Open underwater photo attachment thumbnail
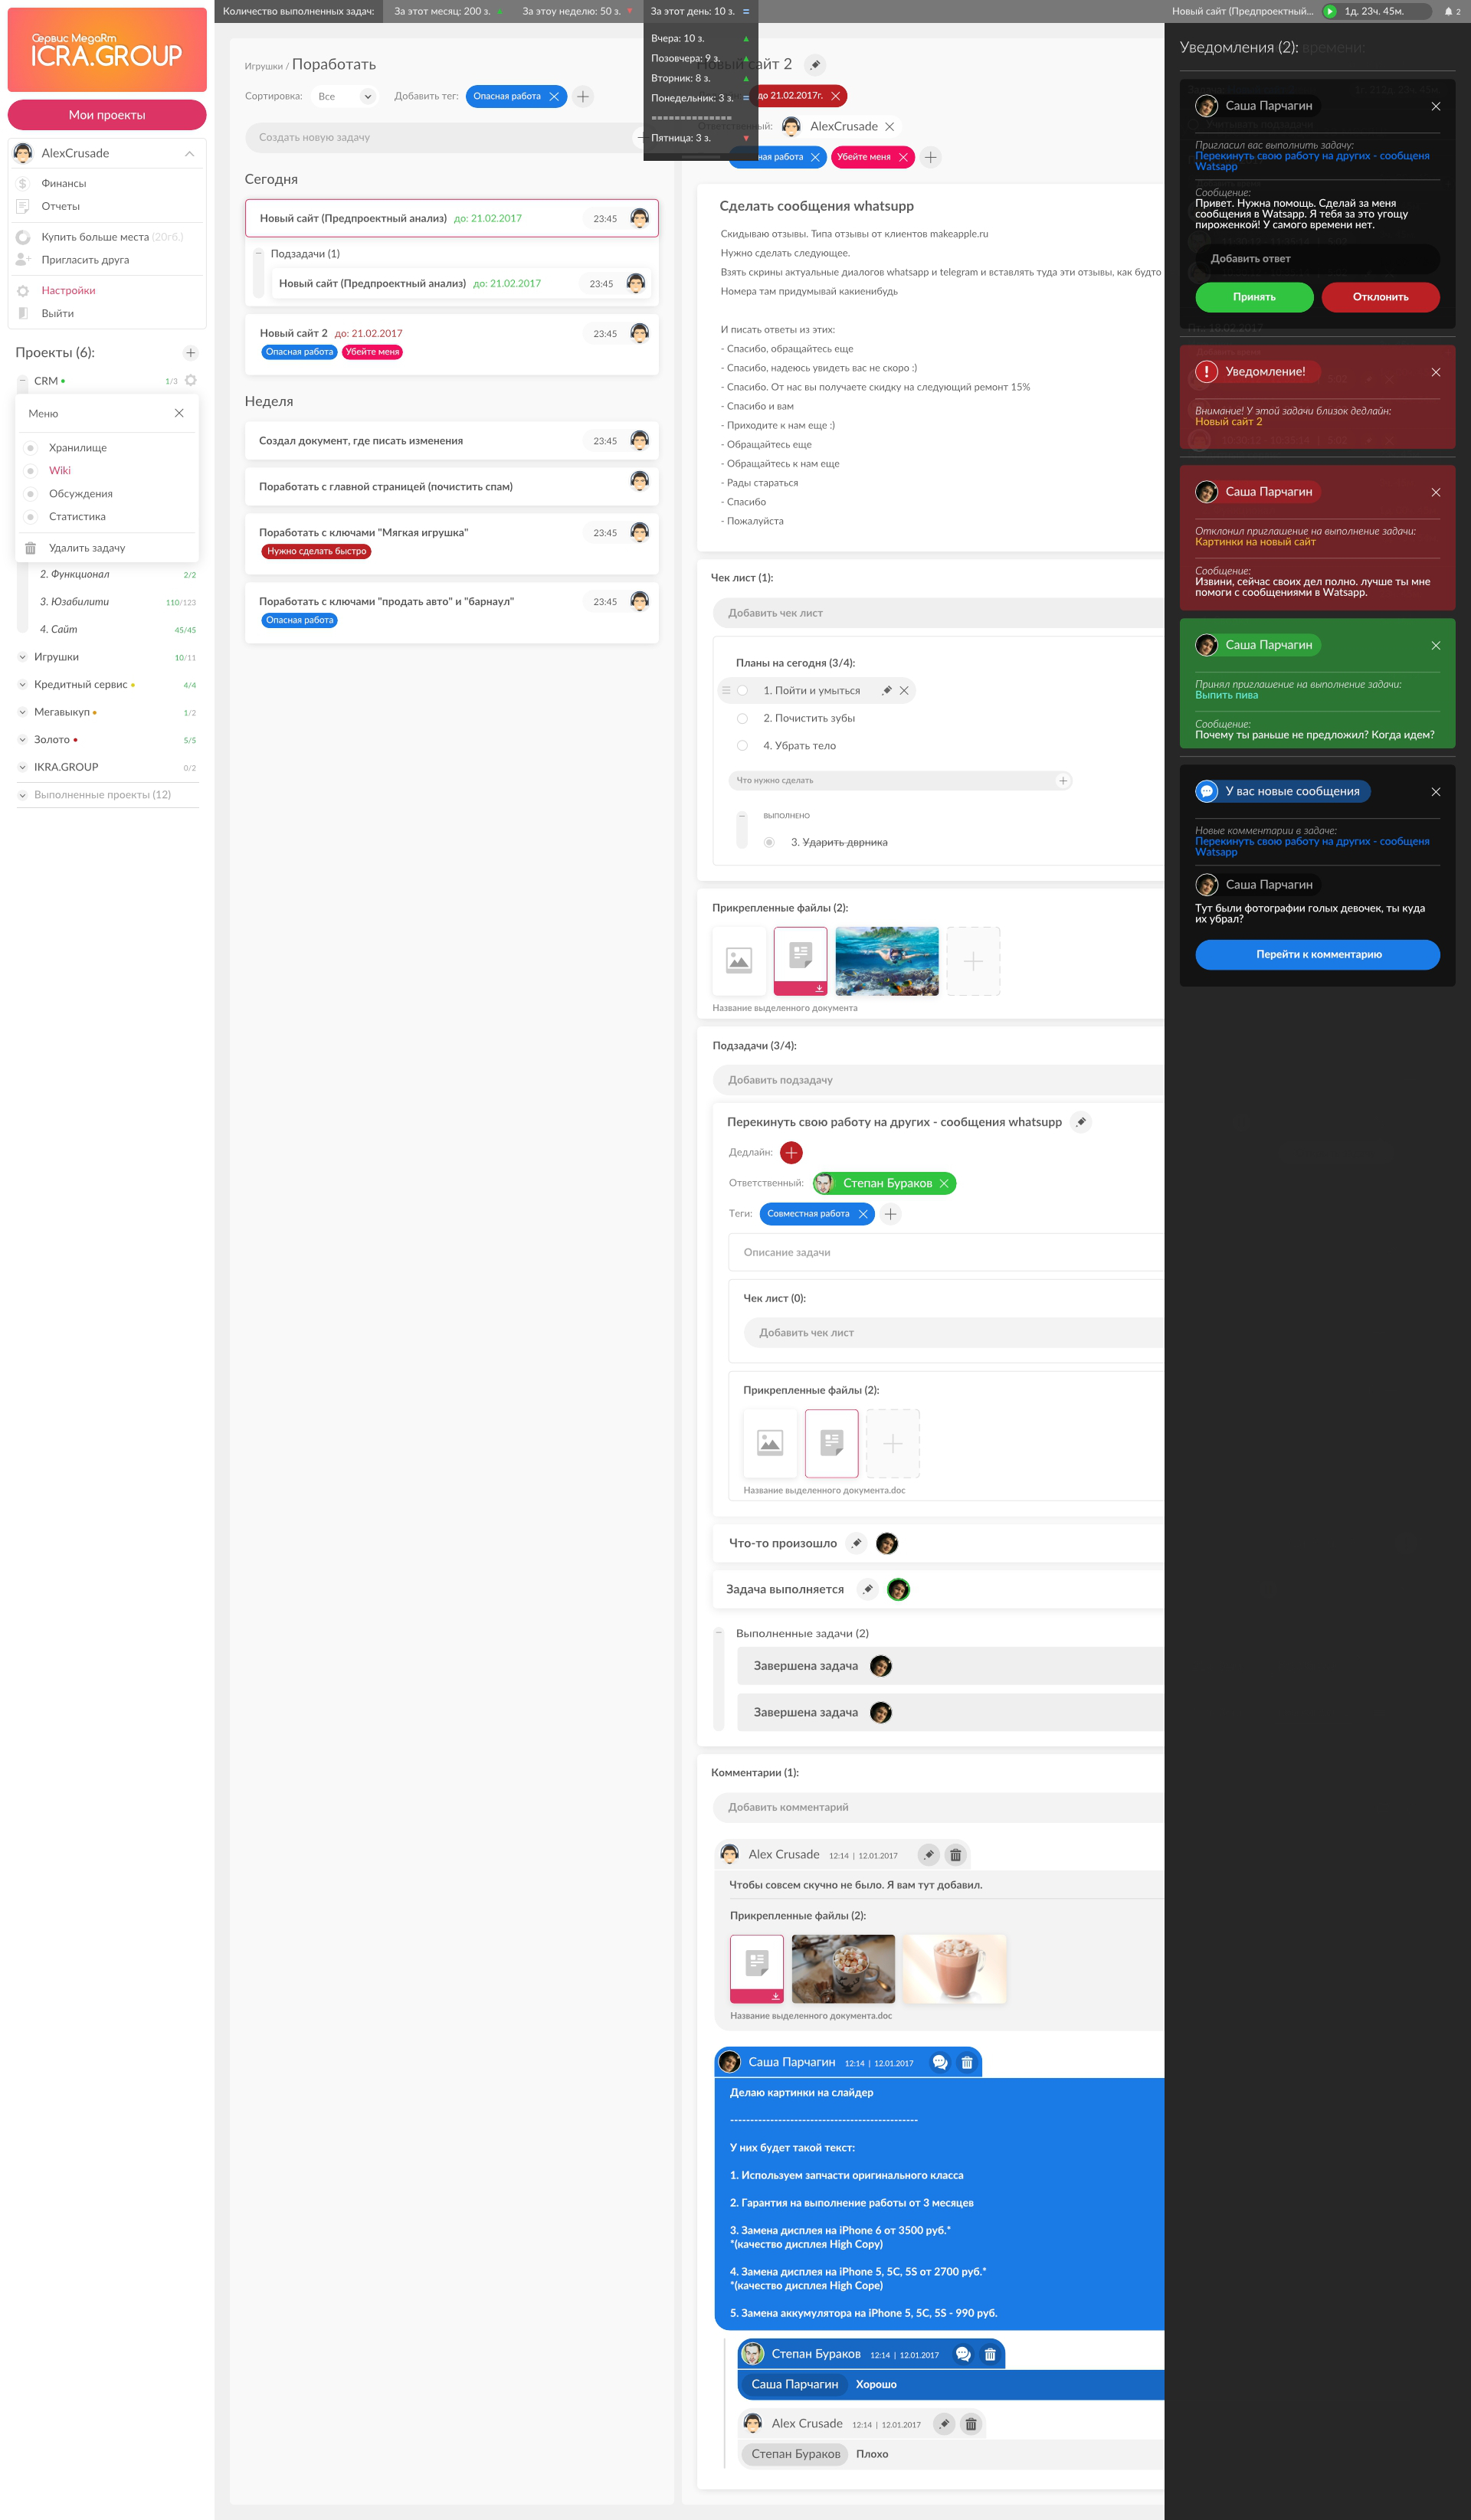 click(887, 961)
